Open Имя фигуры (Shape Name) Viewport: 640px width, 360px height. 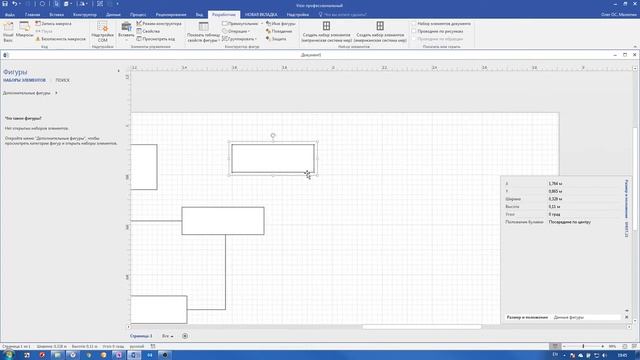pyautogui.click(x=280, y=24)
